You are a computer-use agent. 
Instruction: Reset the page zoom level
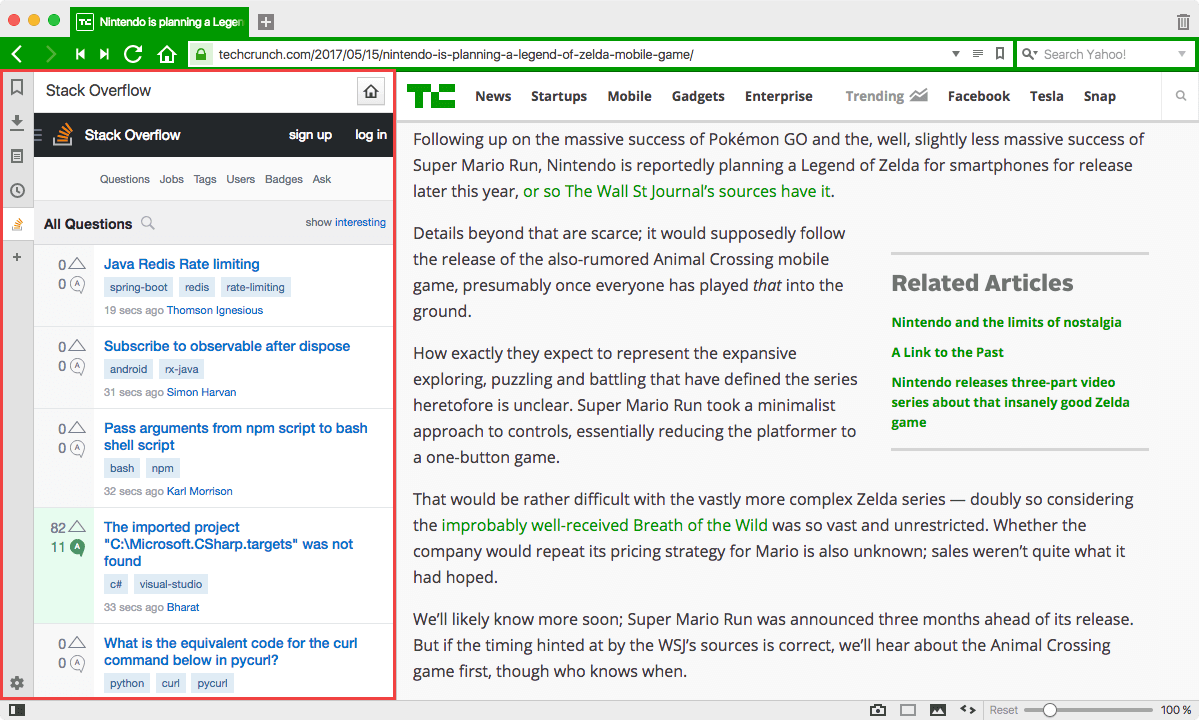point(1003,710)
